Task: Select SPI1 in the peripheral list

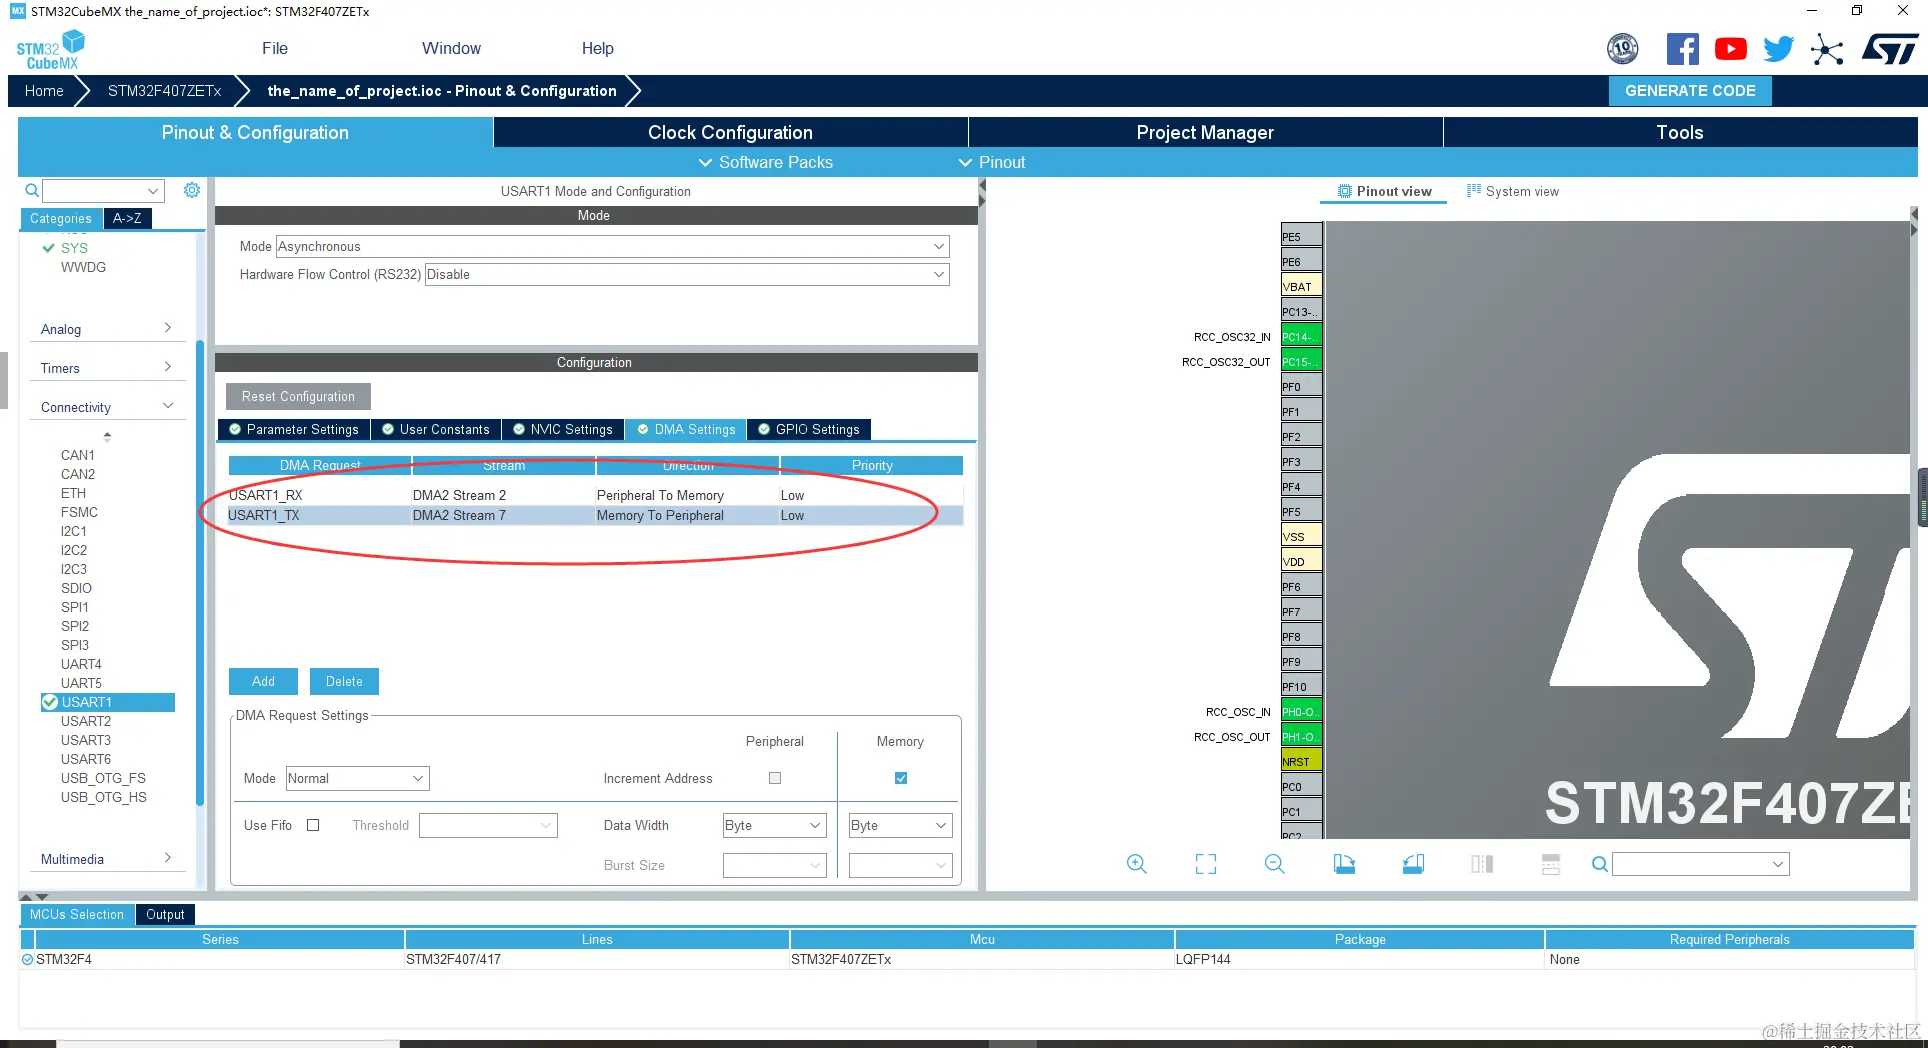Action: [x=75, y=607]
